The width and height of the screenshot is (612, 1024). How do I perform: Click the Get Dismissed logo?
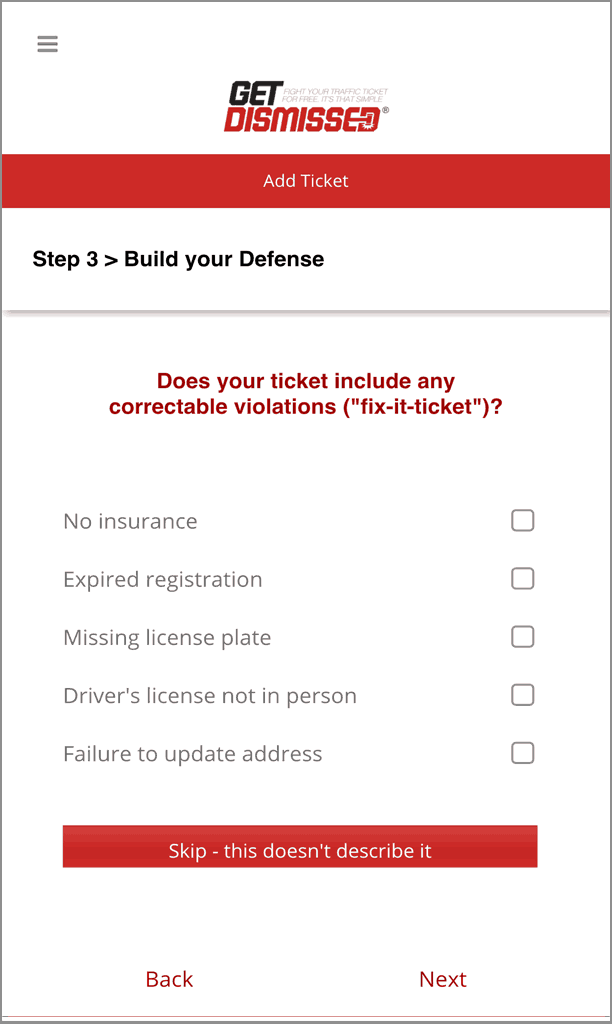pos(300,108)
